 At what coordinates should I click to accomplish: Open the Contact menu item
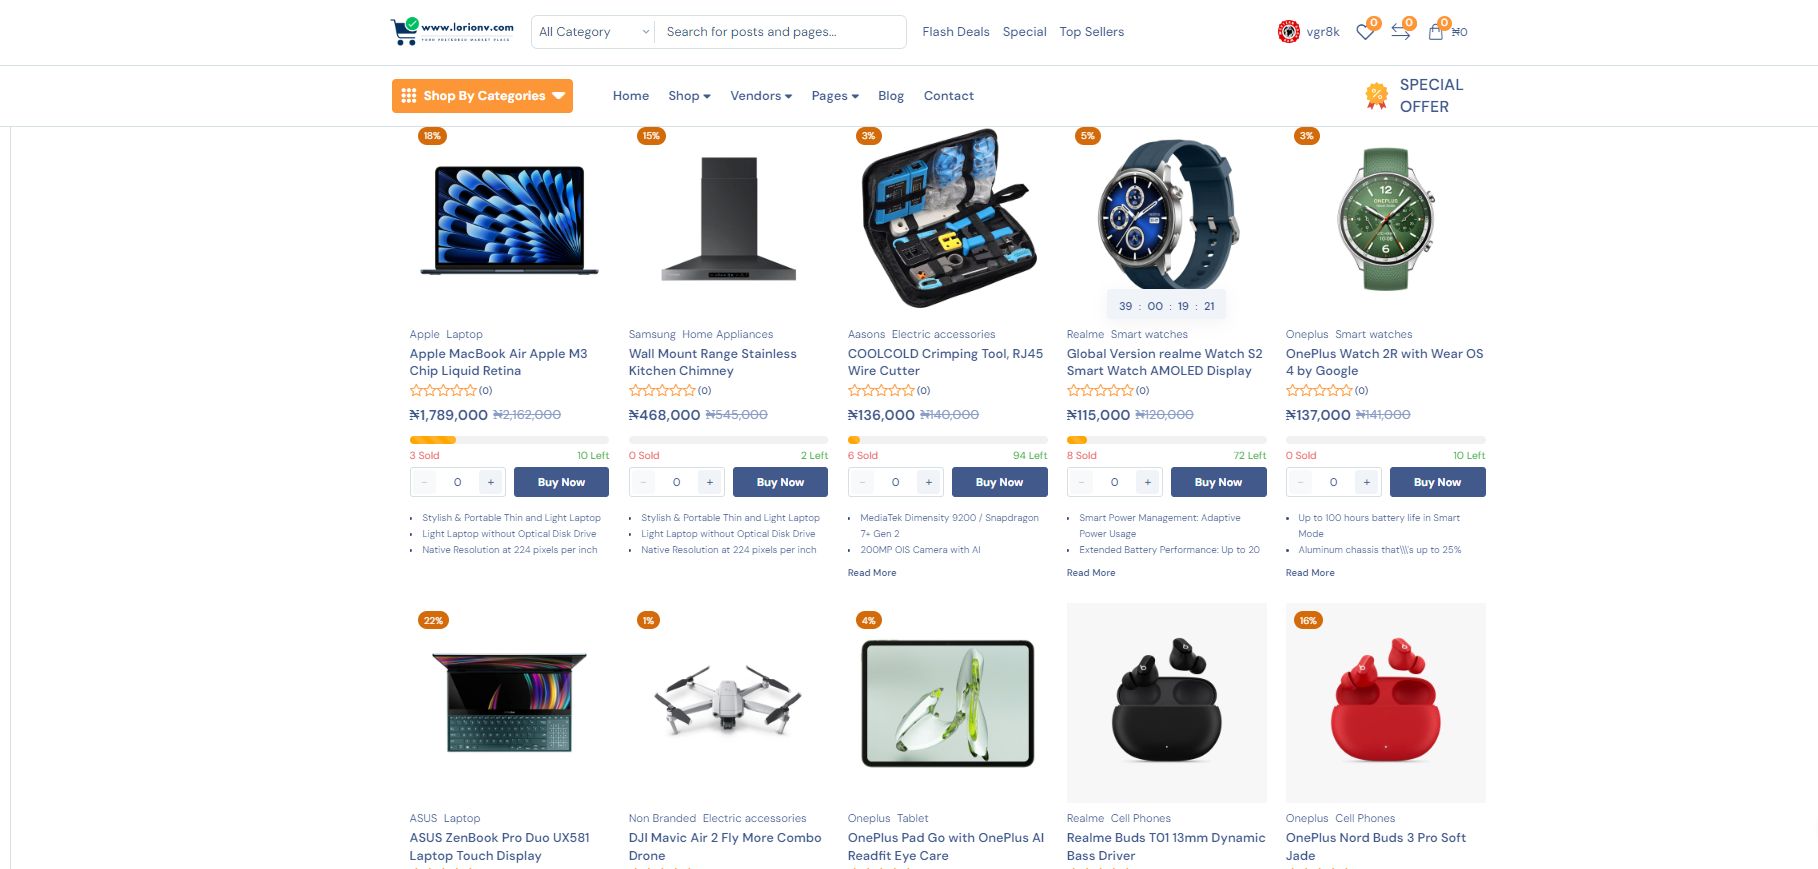[x=949, y=96]
